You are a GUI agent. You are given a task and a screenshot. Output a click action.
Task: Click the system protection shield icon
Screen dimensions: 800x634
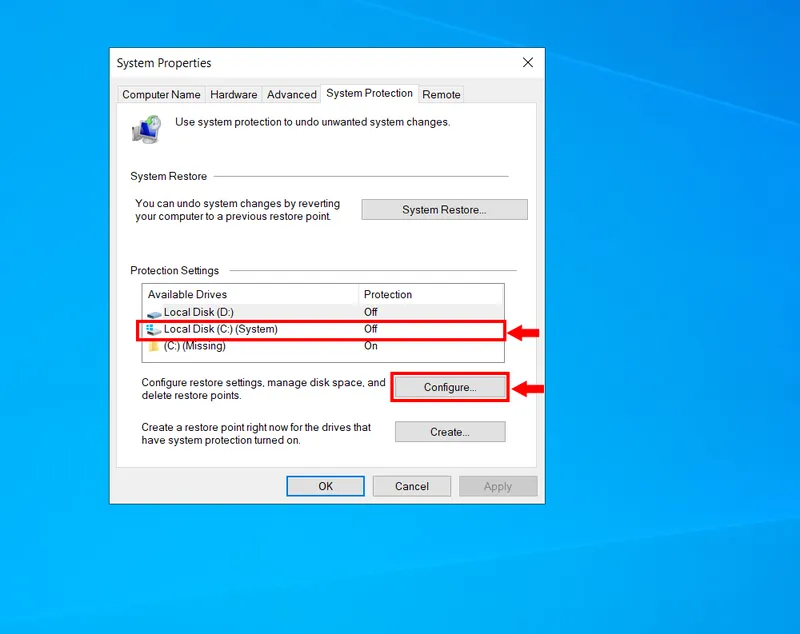coord(146,128)
